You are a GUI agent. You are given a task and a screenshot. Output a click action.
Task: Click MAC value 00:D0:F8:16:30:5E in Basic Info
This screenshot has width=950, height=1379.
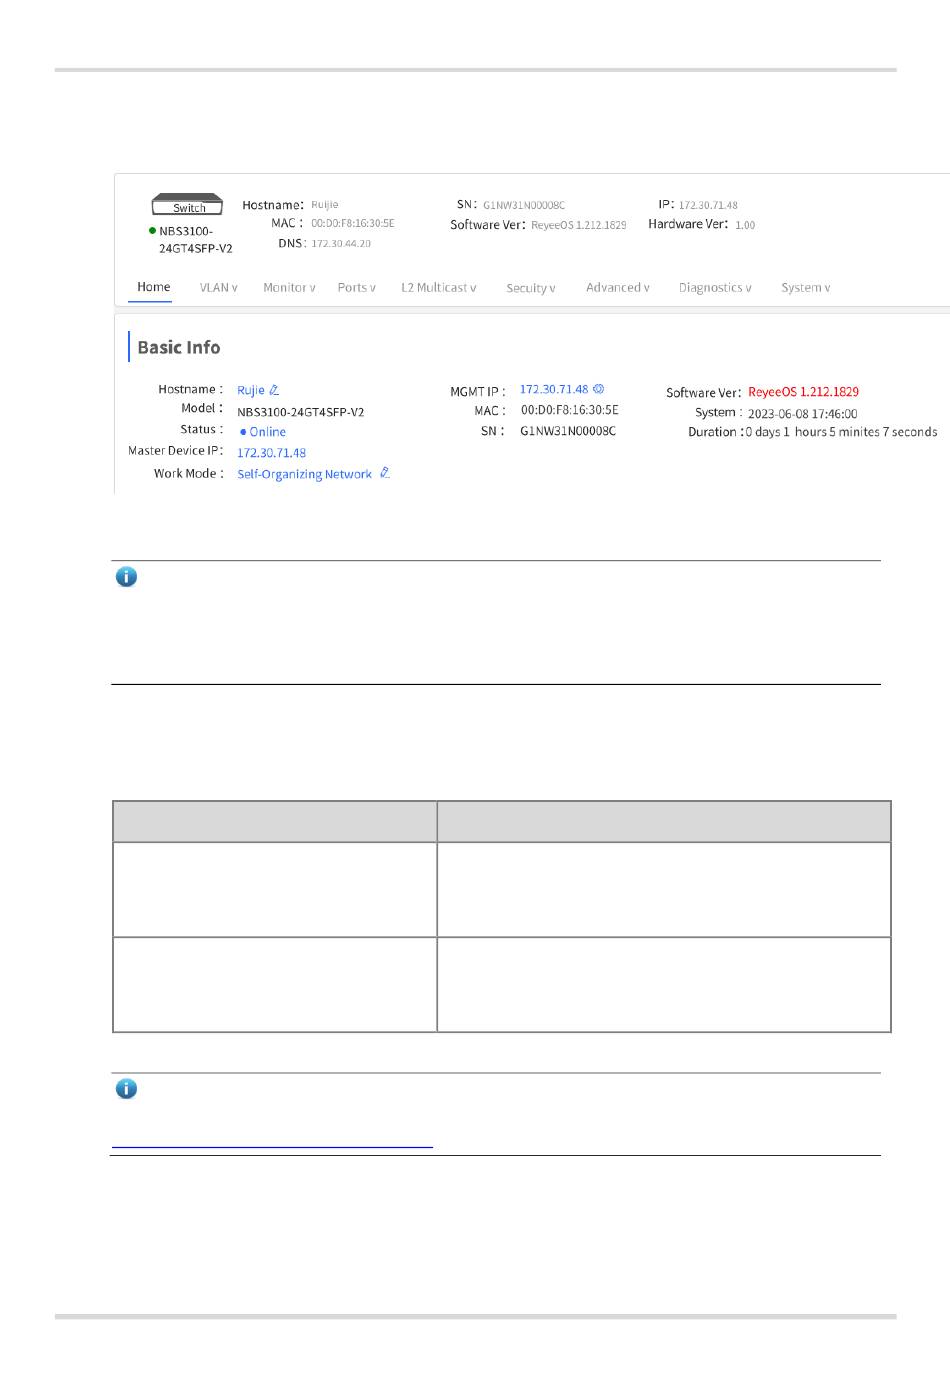(569, 410)
